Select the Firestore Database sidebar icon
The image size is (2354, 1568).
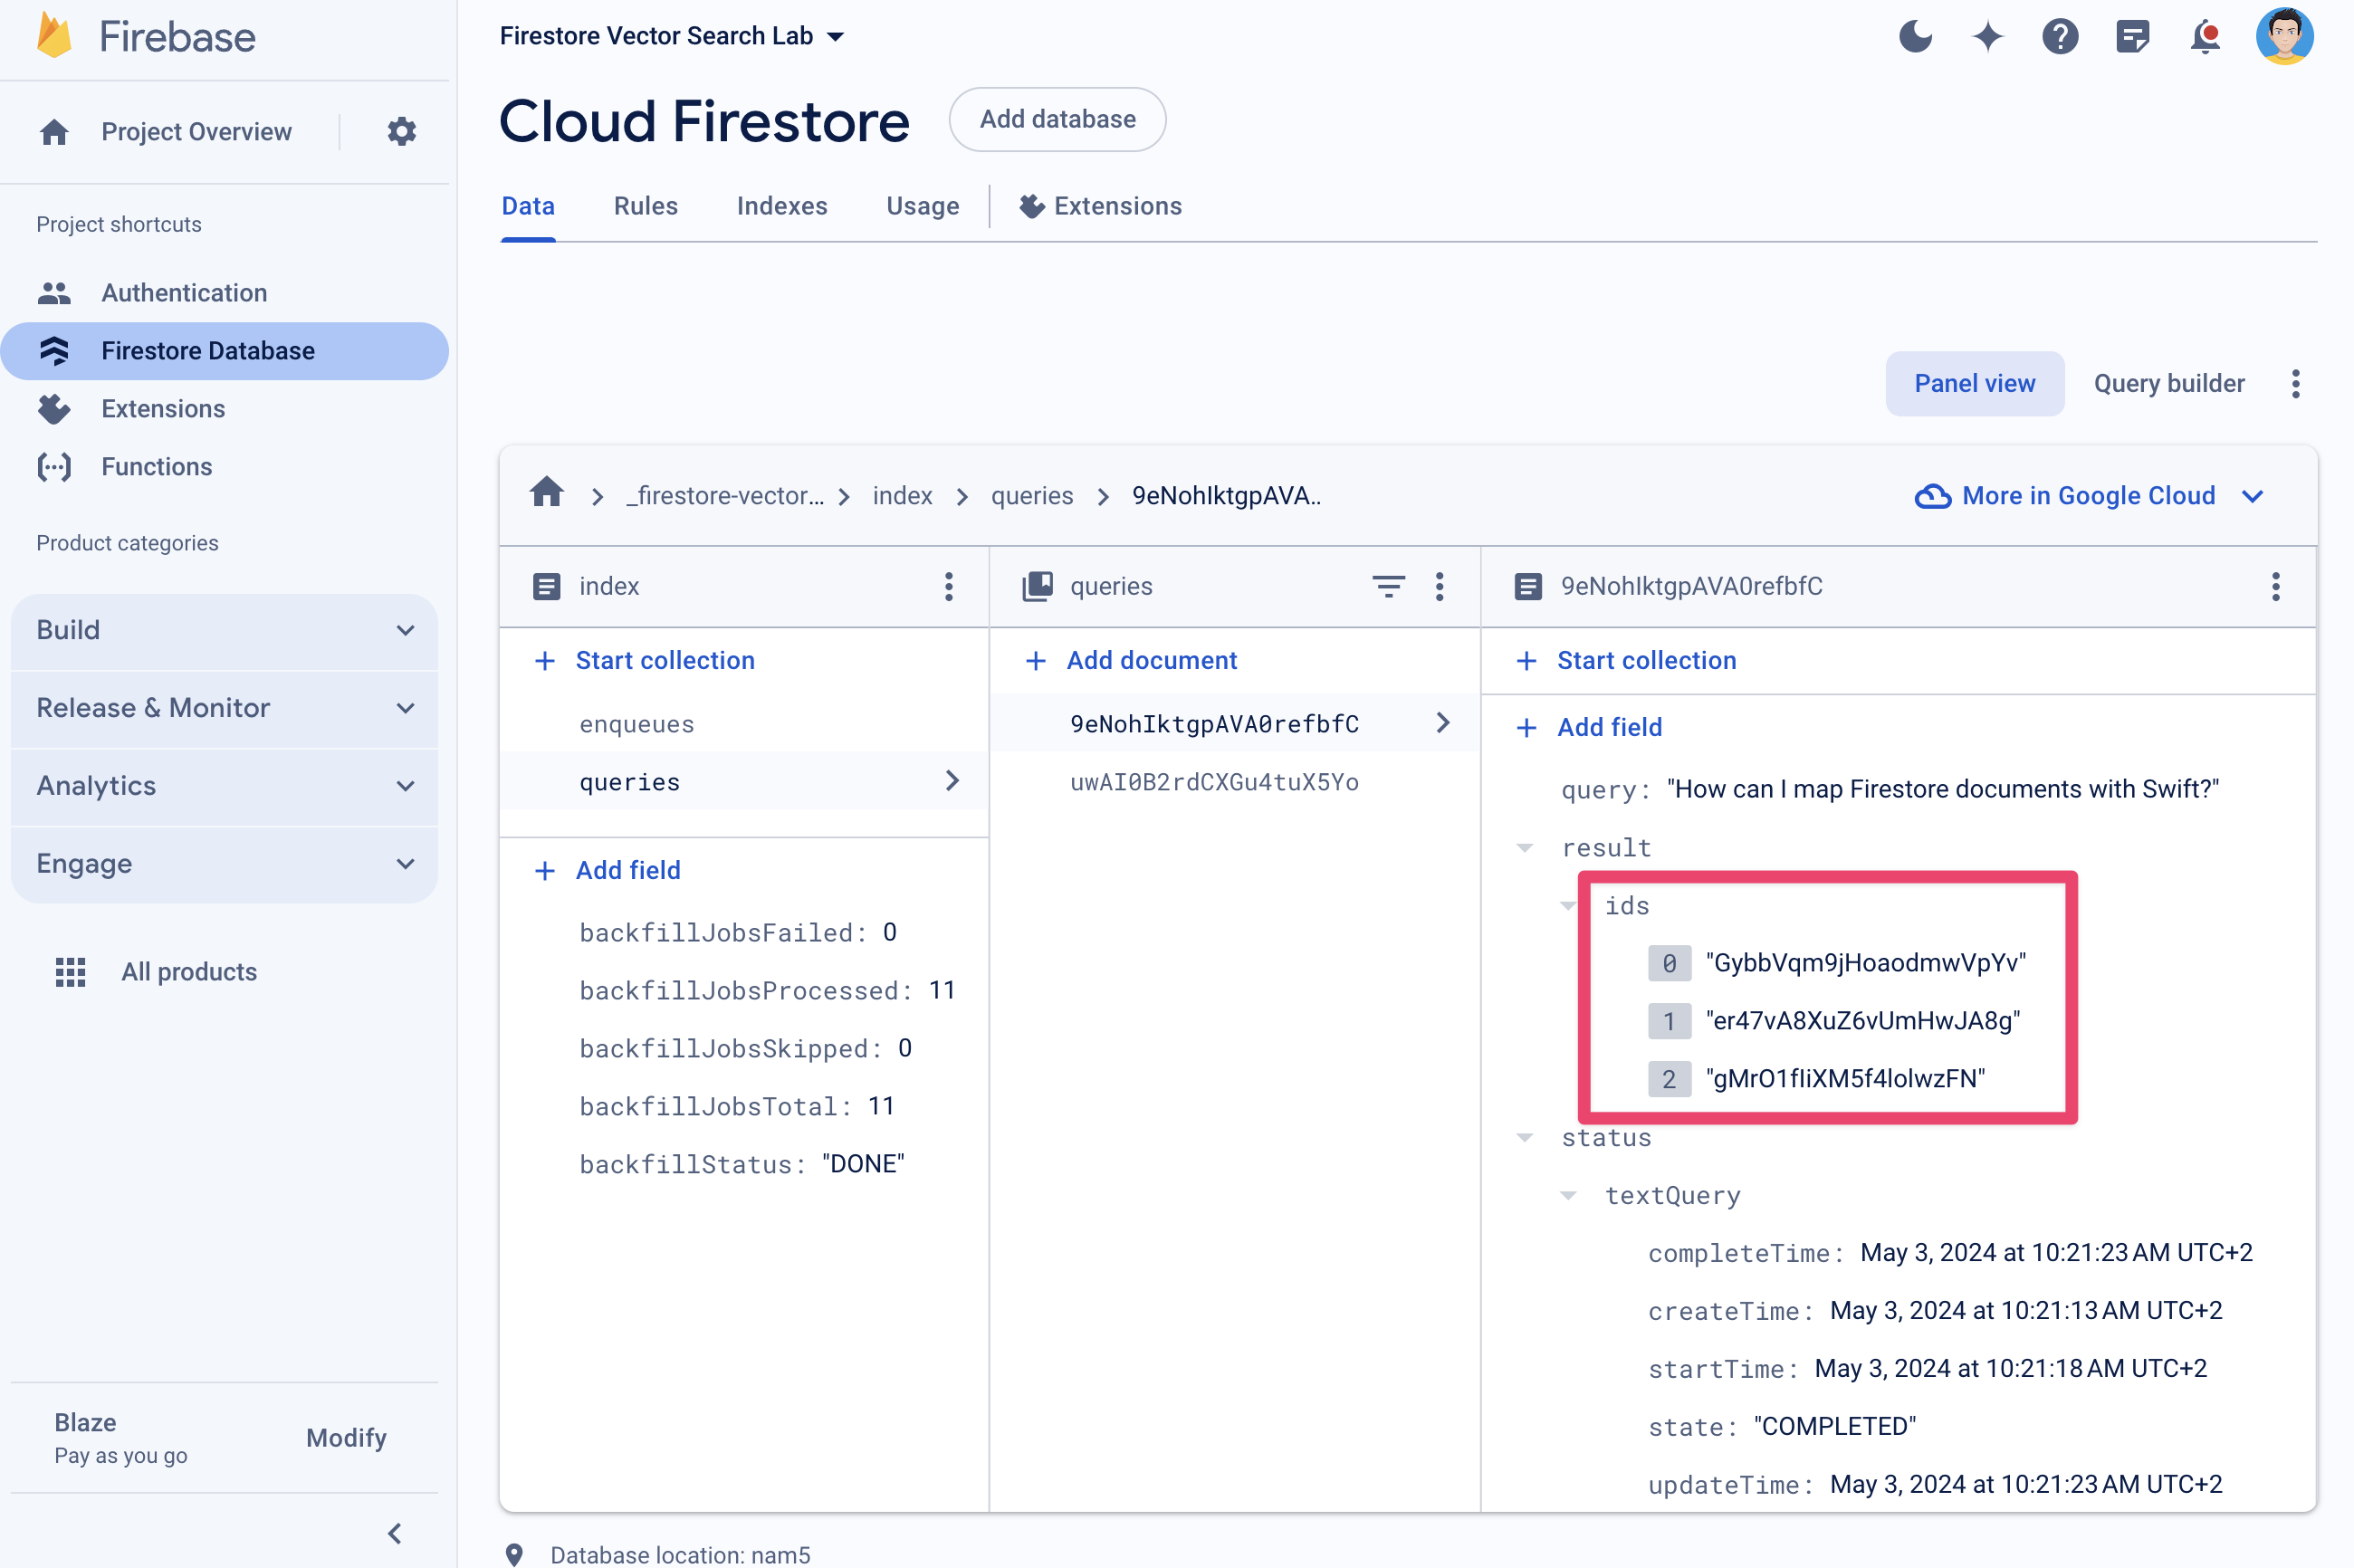53,350
